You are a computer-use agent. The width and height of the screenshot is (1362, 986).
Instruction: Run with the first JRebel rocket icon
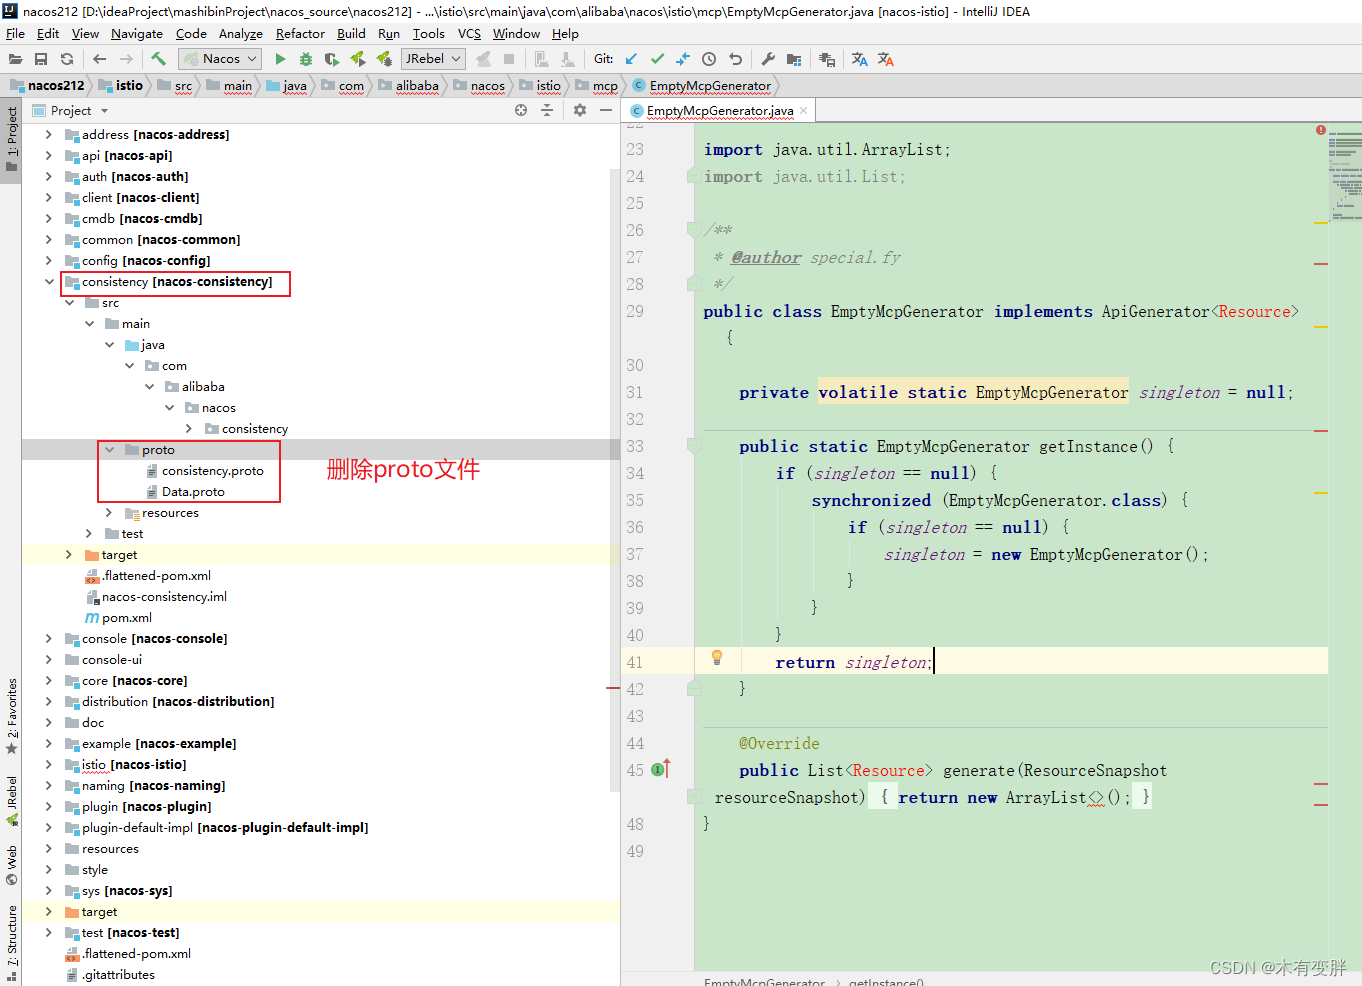coord(358,59)
